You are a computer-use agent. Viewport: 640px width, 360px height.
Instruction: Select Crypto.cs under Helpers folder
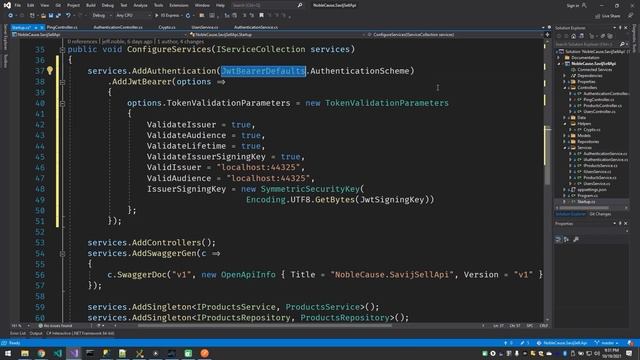(591, 130)
